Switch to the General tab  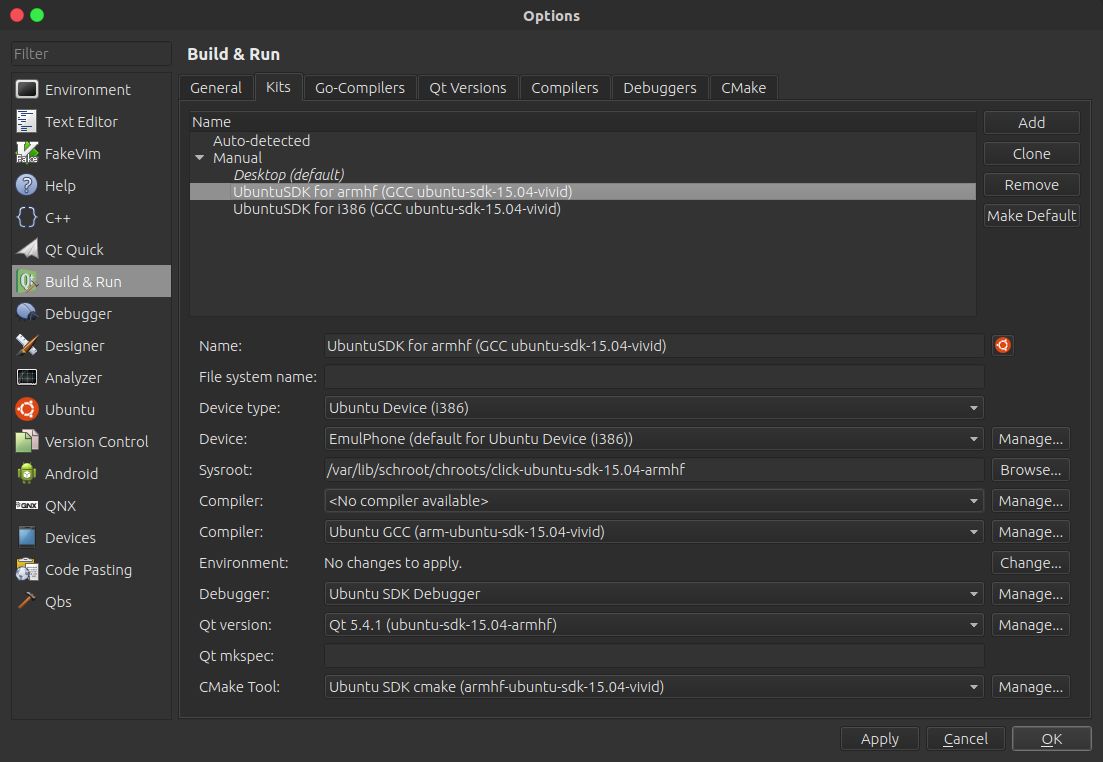215,88
